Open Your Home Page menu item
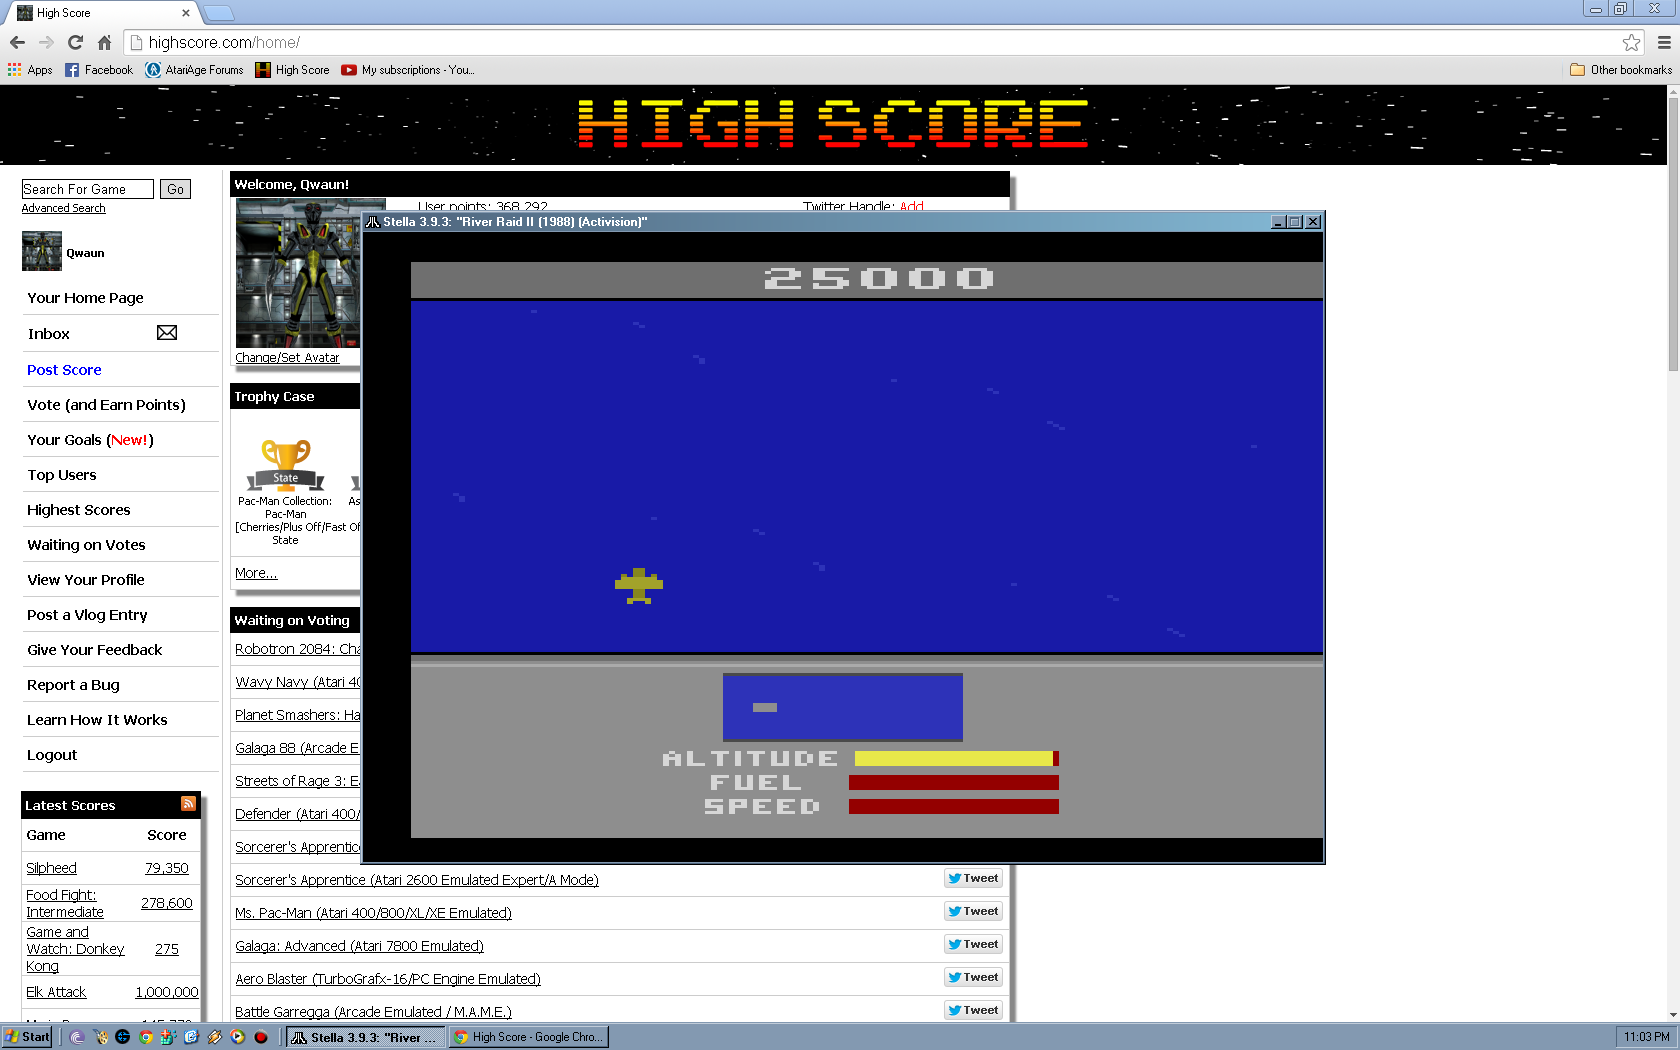Image resolution: width=1680 pixels, height=1050 pixels. (85, 298)
